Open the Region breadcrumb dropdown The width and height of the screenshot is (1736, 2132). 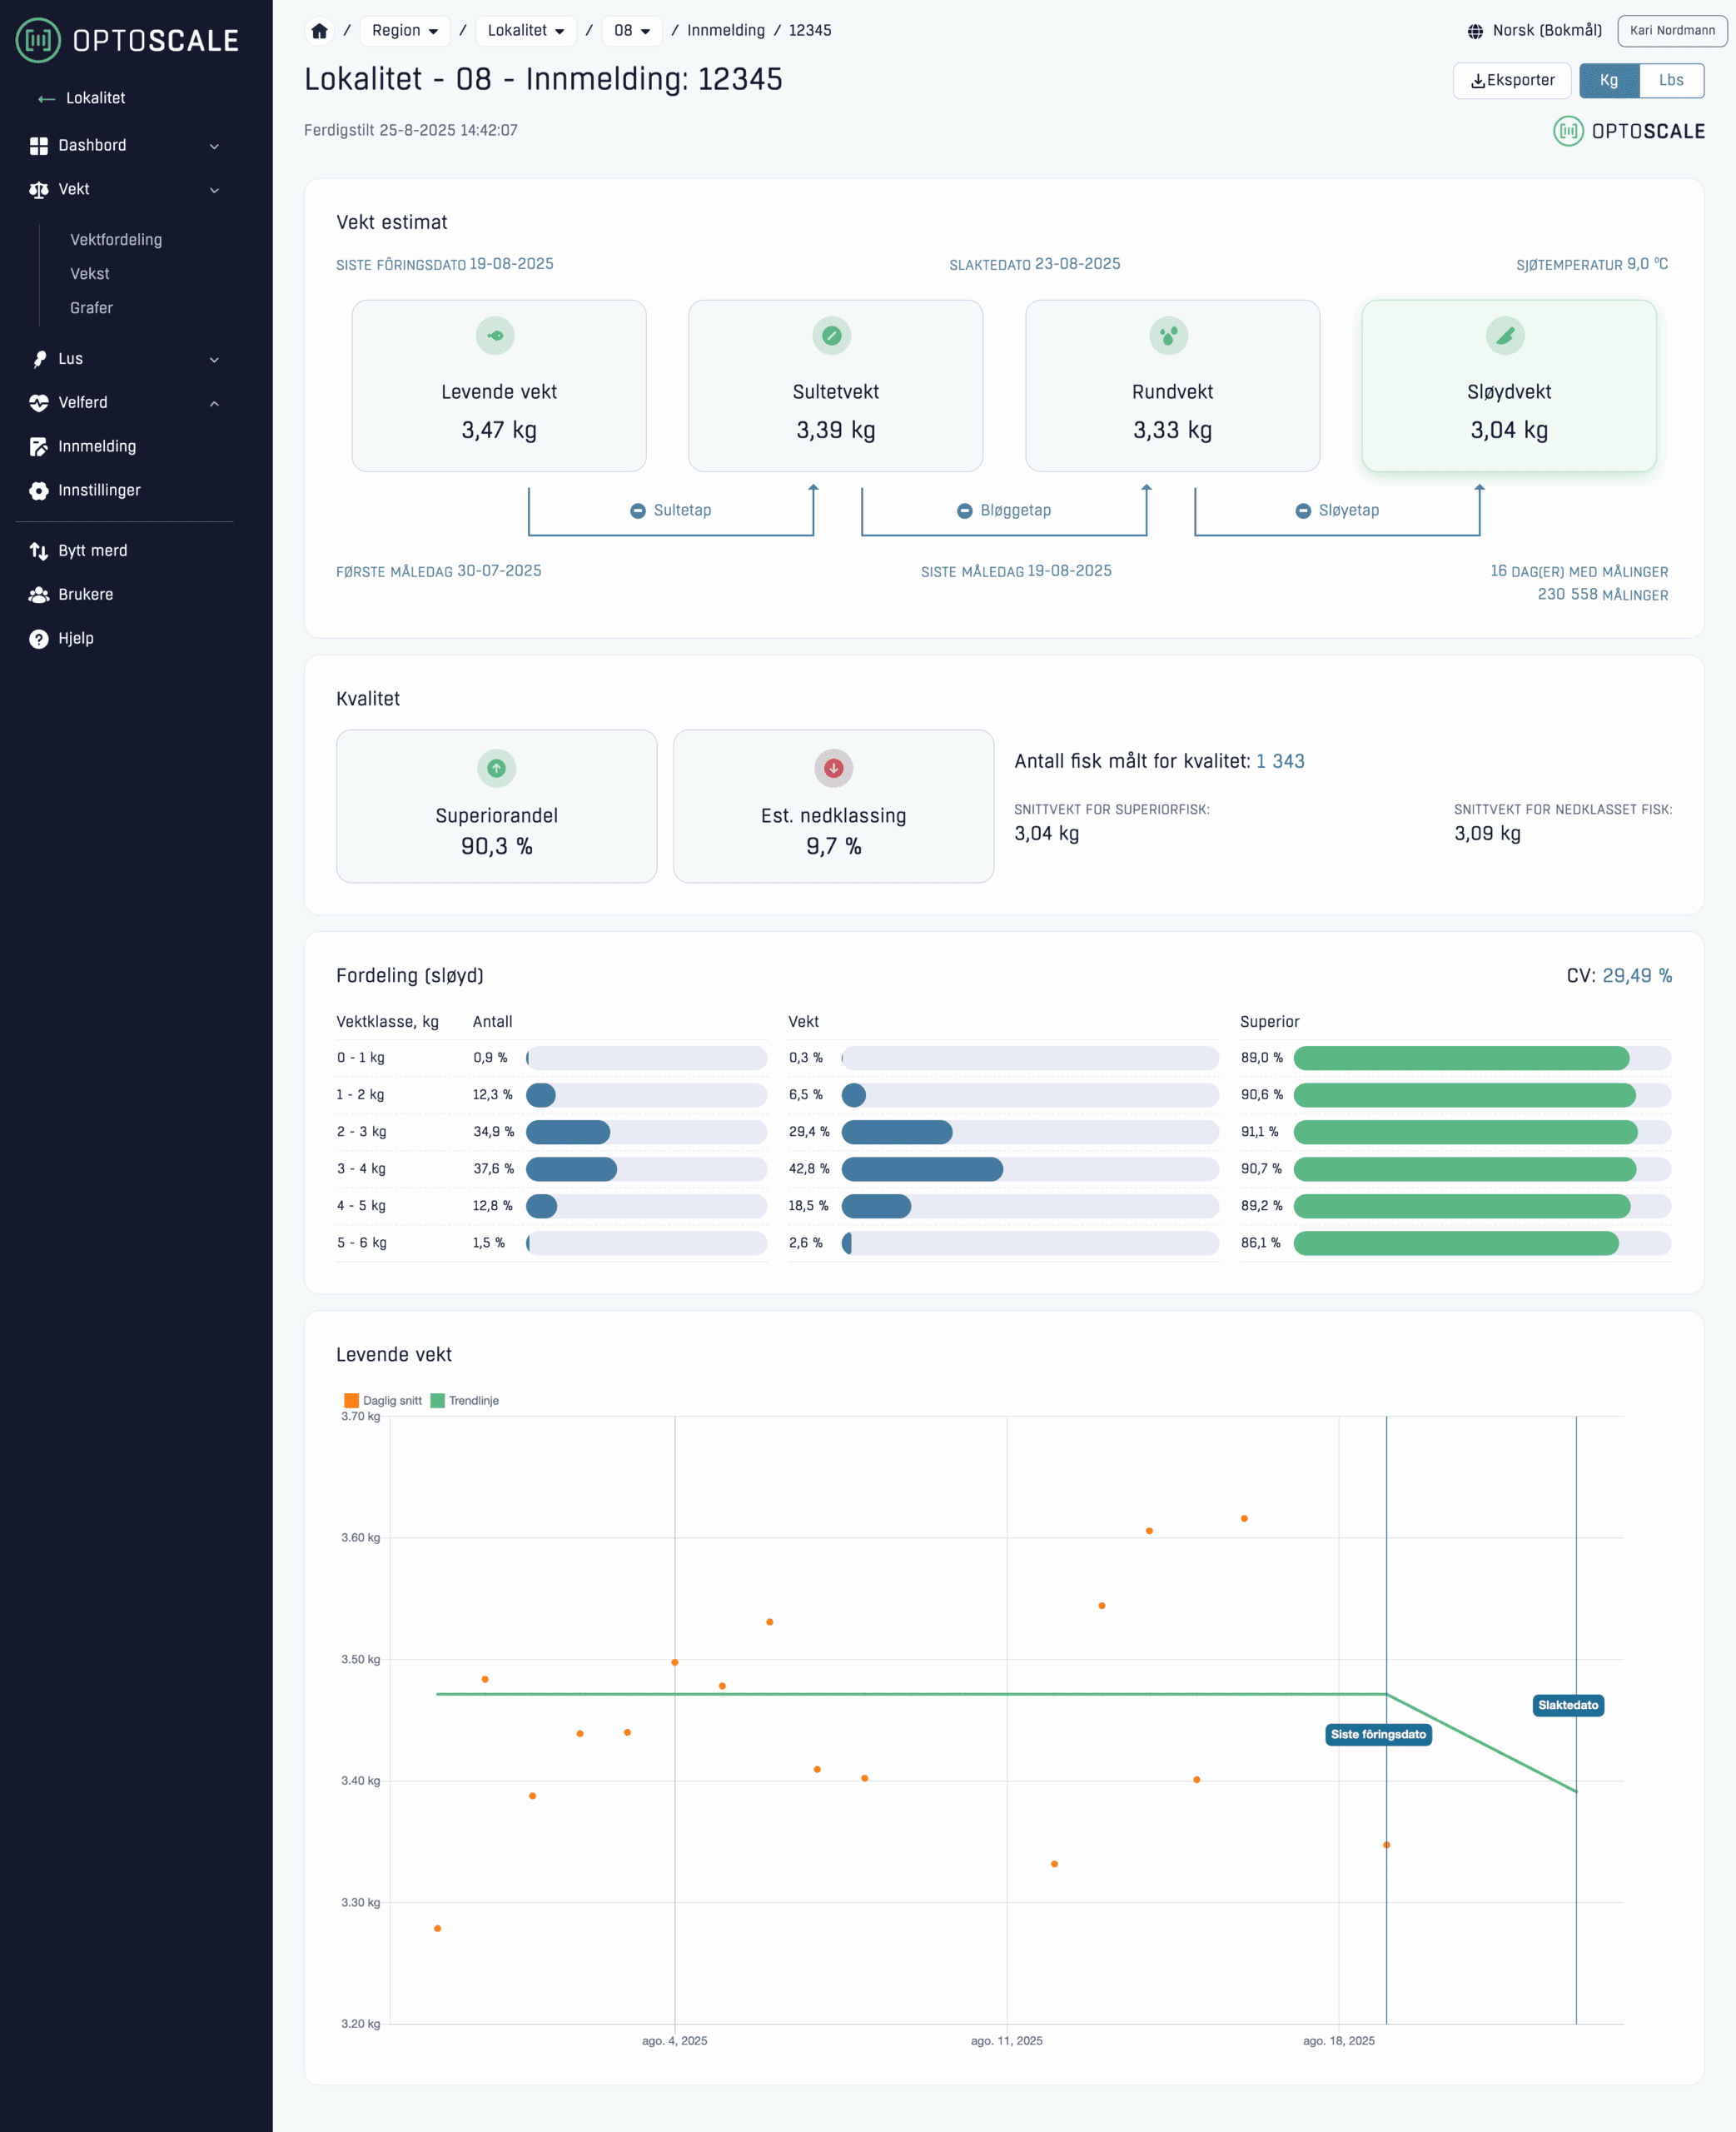tap(404, 31)
